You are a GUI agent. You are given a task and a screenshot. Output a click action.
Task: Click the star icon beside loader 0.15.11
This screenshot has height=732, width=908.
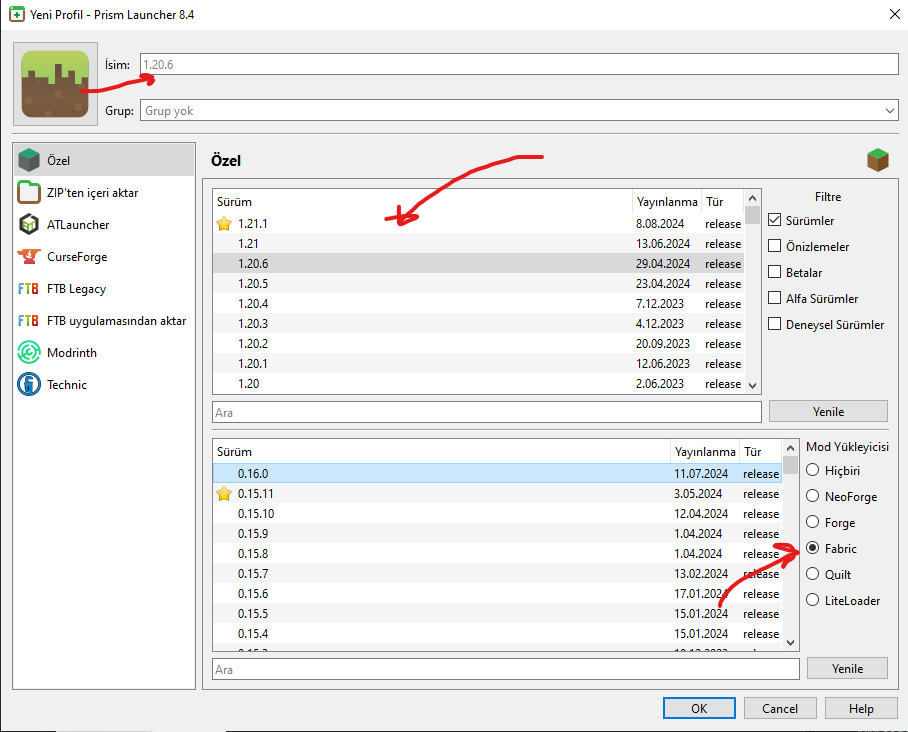(224, 493)
